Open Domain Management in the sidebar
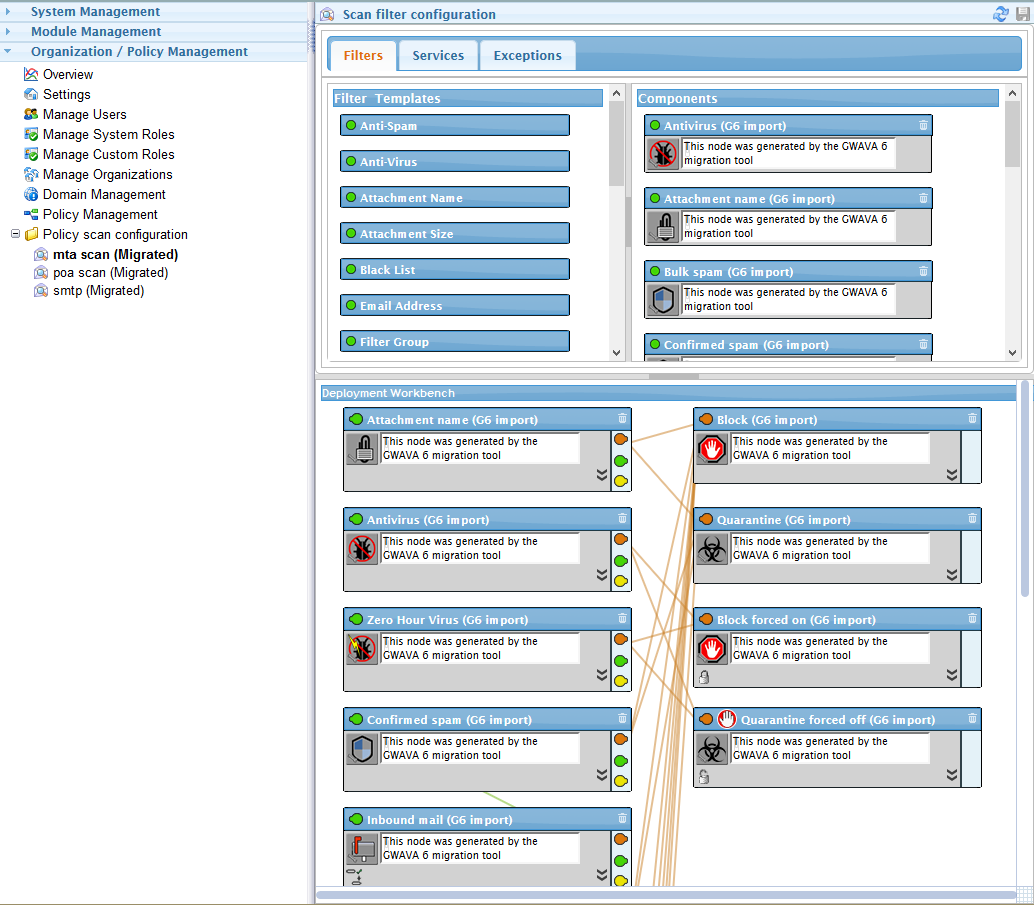The image size is (1034, 905). pyautogui.click(x=104, y=194)
